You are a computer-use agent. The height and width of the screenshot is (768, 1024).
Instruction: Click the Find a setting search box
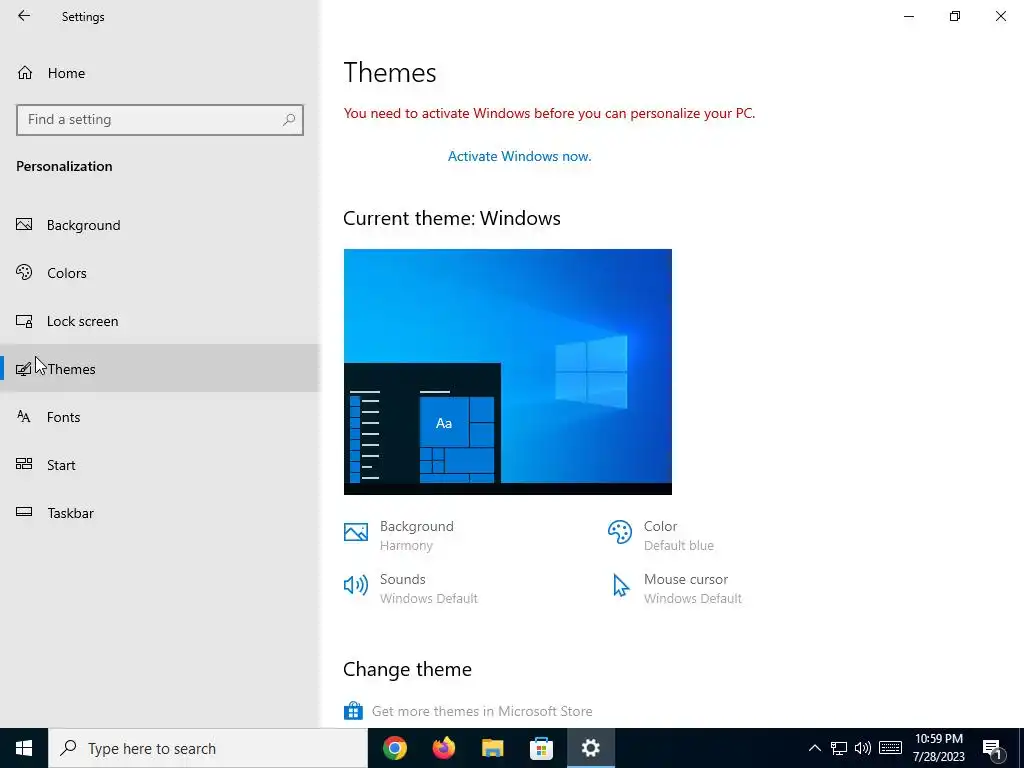[160, 120]
